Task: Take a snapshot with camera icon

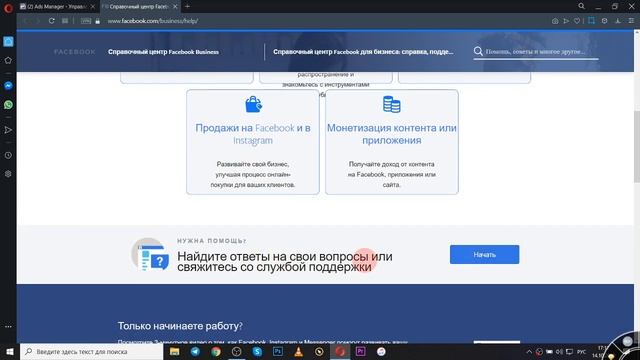Action: [x=555, y=21]
